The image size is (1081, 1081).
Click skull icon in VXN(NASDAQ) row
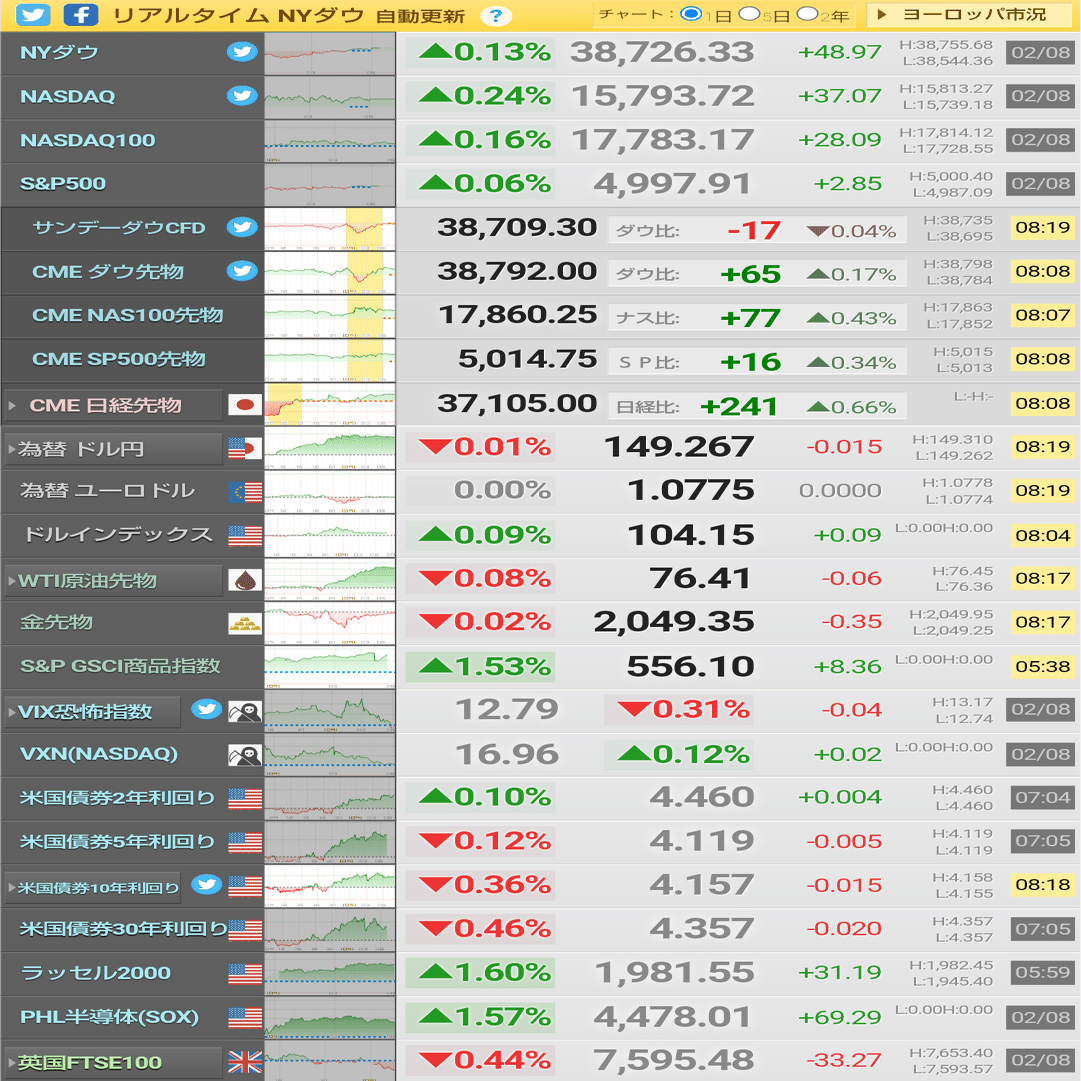[x=245, y=756]
